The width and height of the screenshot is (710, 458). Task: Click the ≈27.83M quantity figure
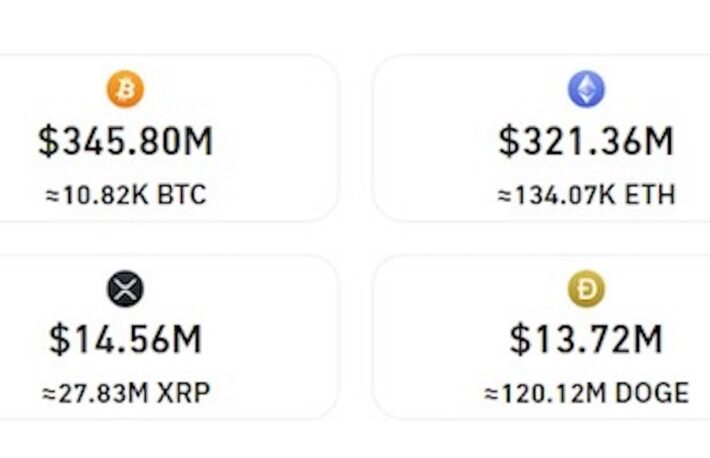(x=95, y=393)
